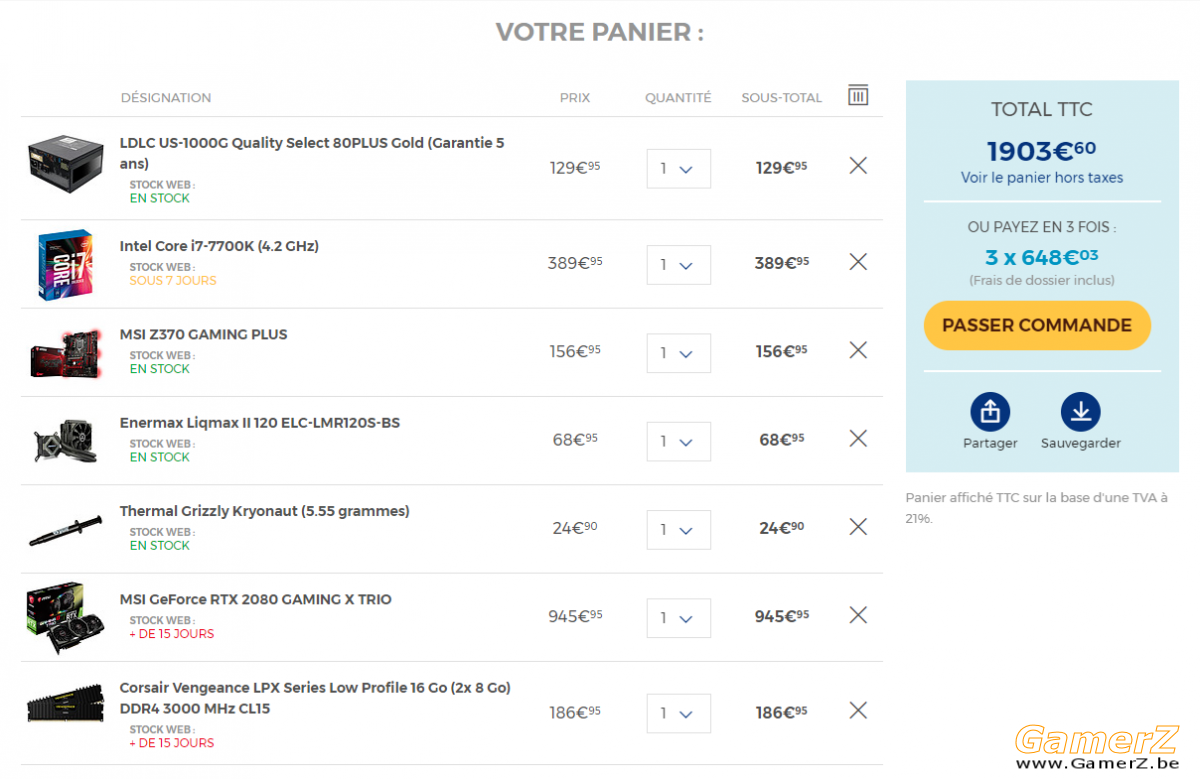Open the Voir le panier hors taxes link
1200x779 pixels.
point(1042,178)
